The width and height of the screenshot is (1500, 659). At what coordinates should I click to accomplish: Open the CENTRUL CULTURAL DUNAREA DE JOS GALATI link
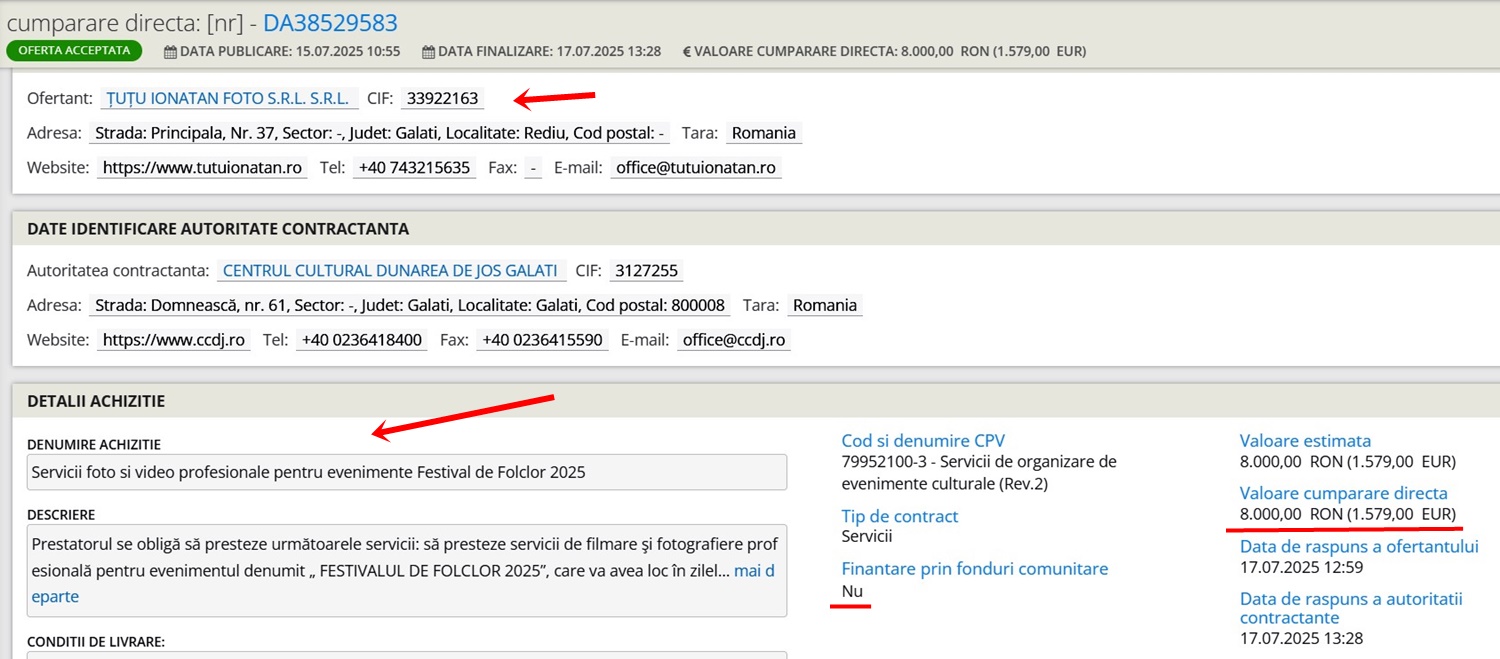(391, 270)
